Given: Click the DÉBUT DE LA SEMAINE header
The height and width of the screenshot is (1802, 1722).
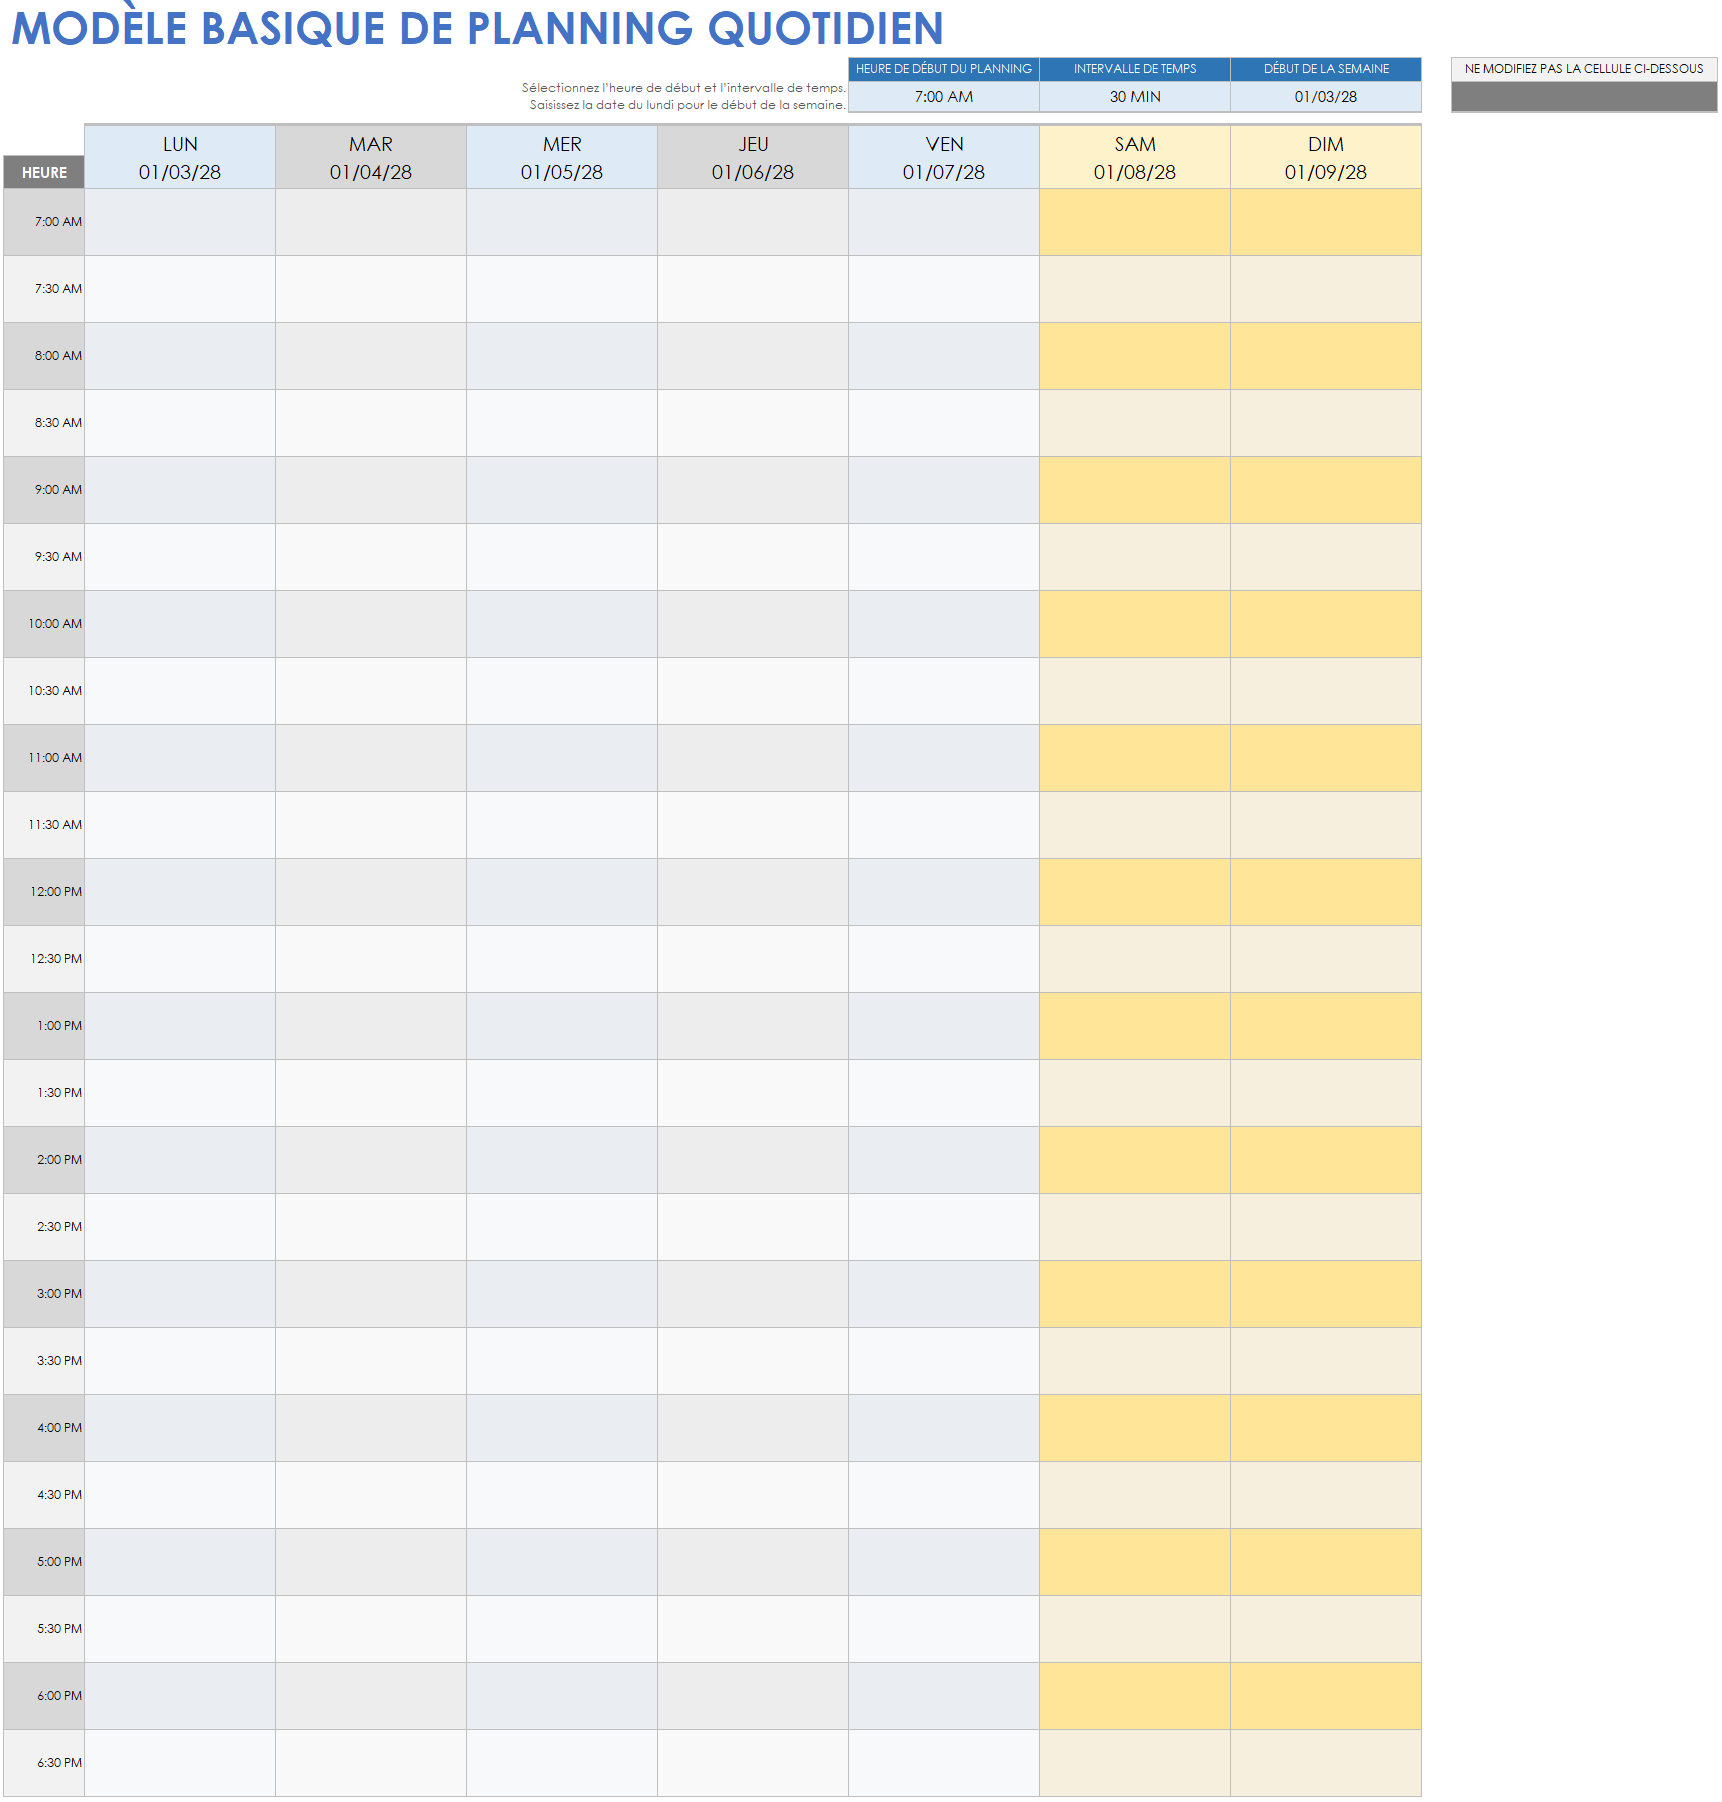Looking at the screenshot, I should (1325, 69).
